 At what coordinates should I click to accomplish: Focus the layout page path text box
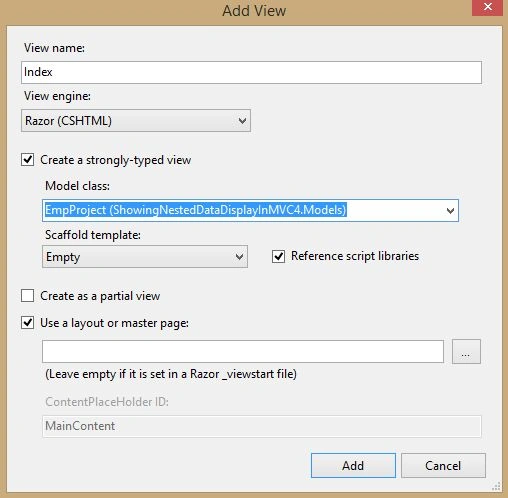[243, 351]
